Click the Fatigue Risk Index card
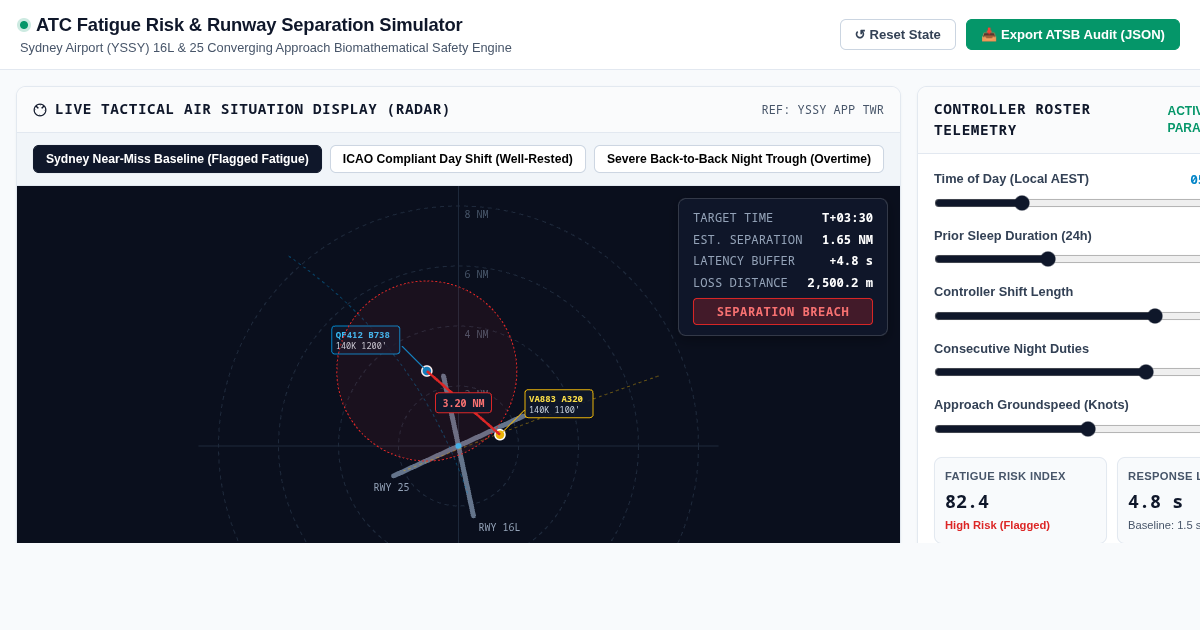 click(x=1020, y=500)
